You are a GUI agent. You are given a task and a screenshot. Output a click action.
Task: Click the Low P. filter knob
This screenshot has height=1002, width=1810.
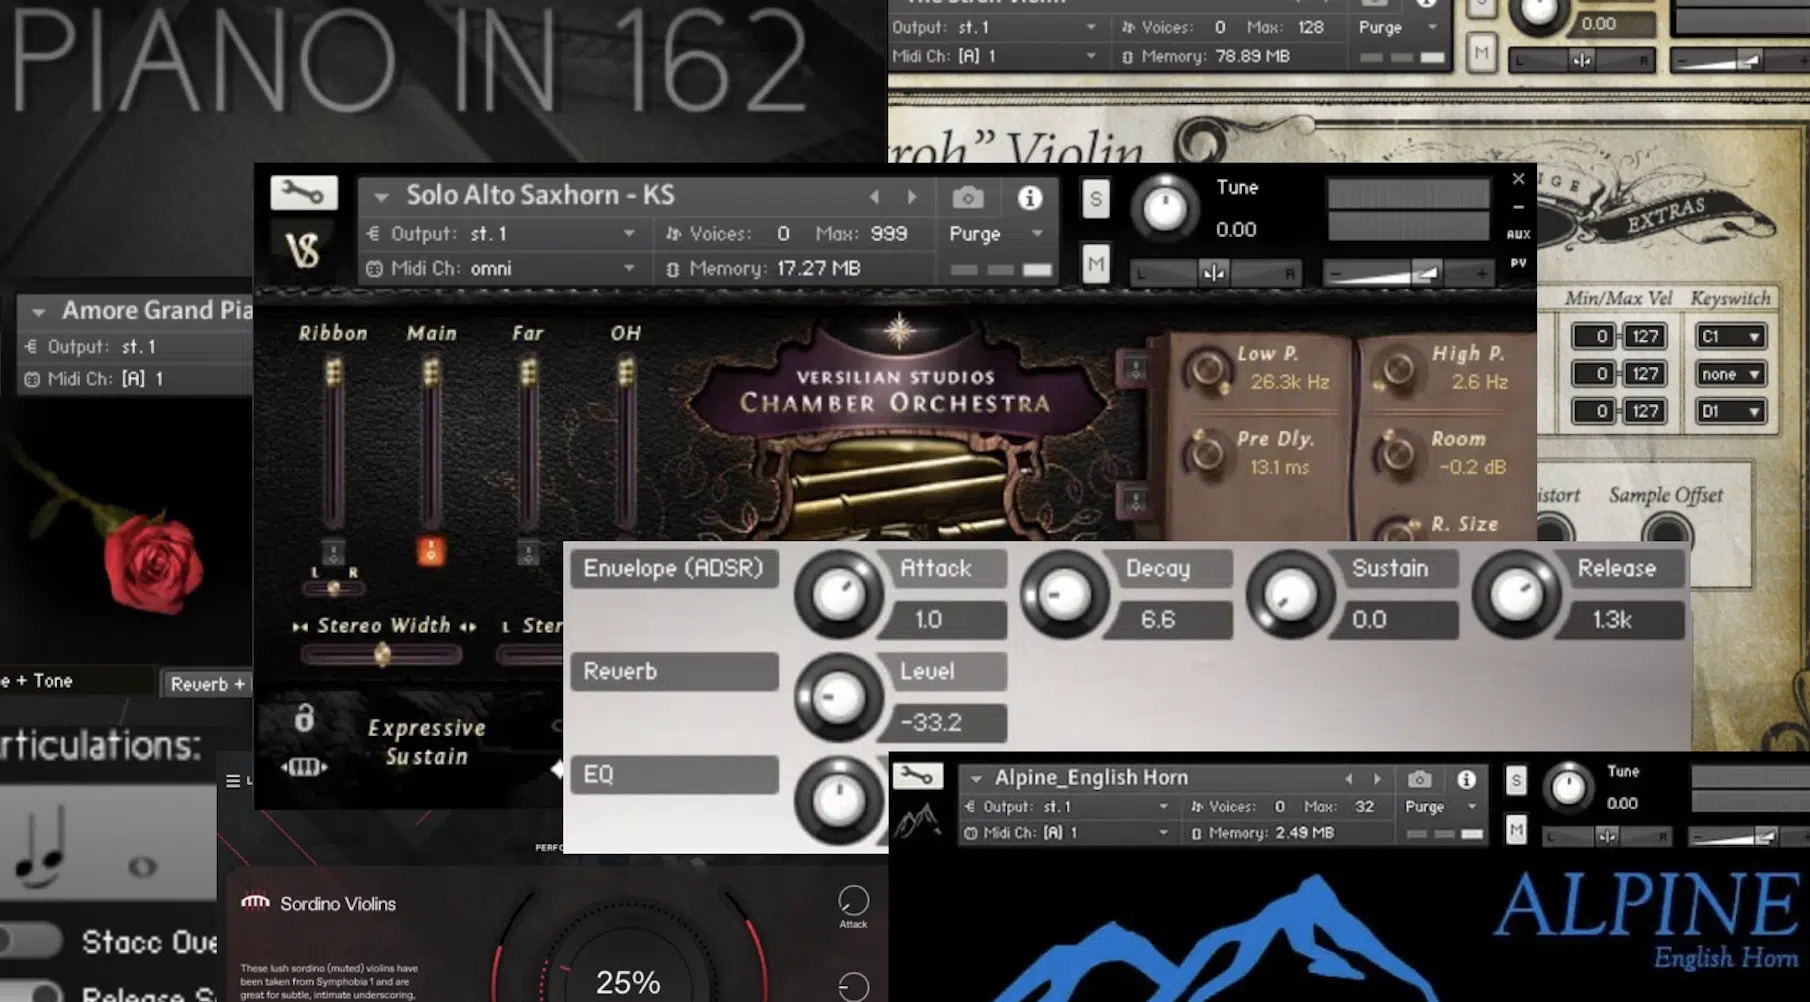coord(1207,369)
